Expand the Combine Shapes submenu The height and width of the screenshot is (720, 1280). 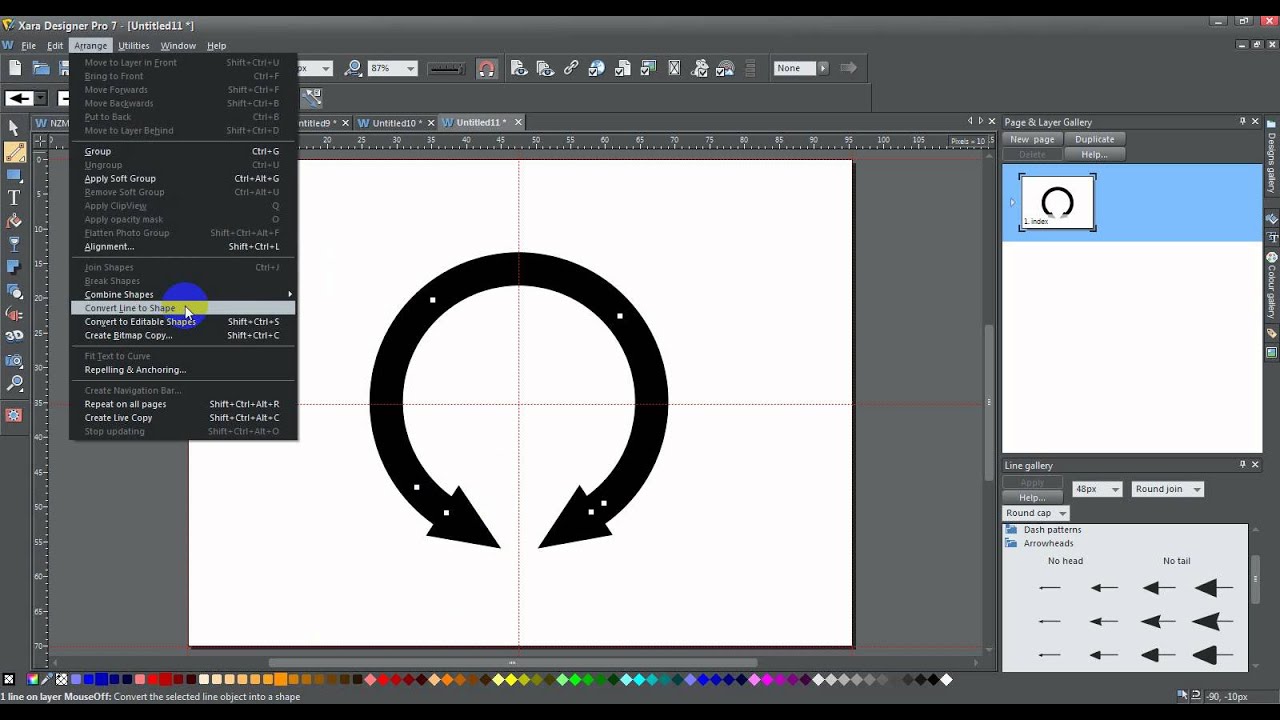click(183, 294)
